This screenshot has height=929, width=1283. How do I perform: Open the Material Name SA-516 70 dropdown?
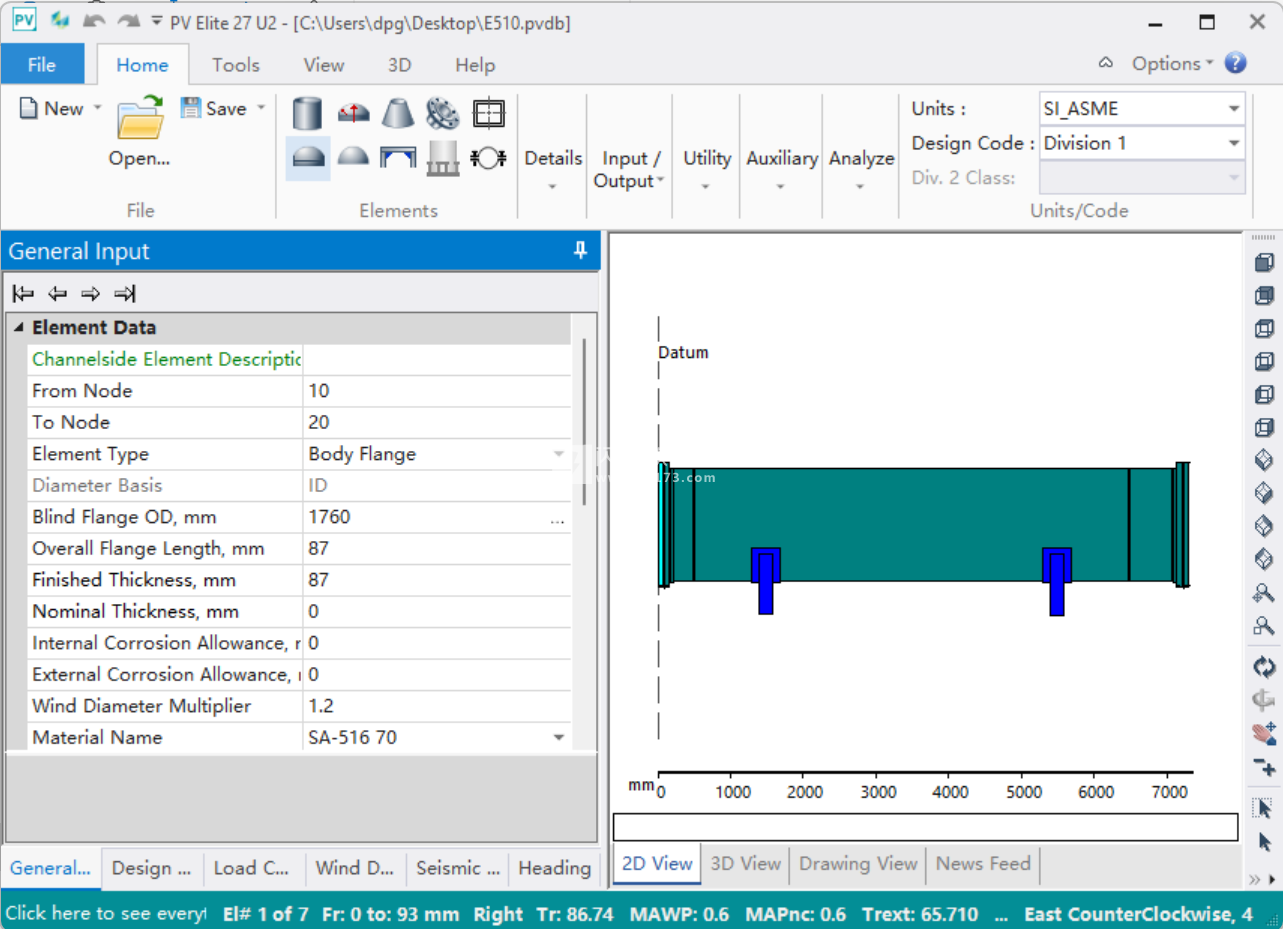pos(559,738)
